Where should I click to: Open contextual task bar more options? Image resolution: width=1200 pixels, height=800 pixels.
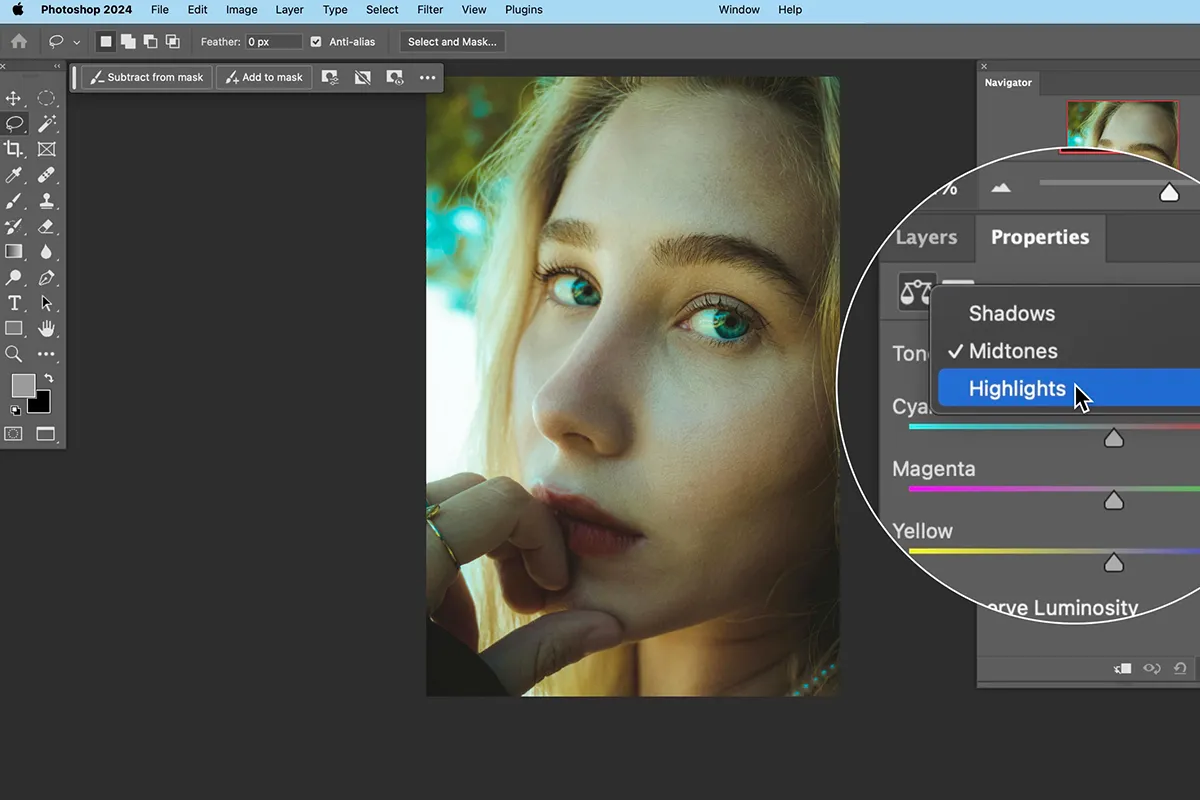point(428,77)
